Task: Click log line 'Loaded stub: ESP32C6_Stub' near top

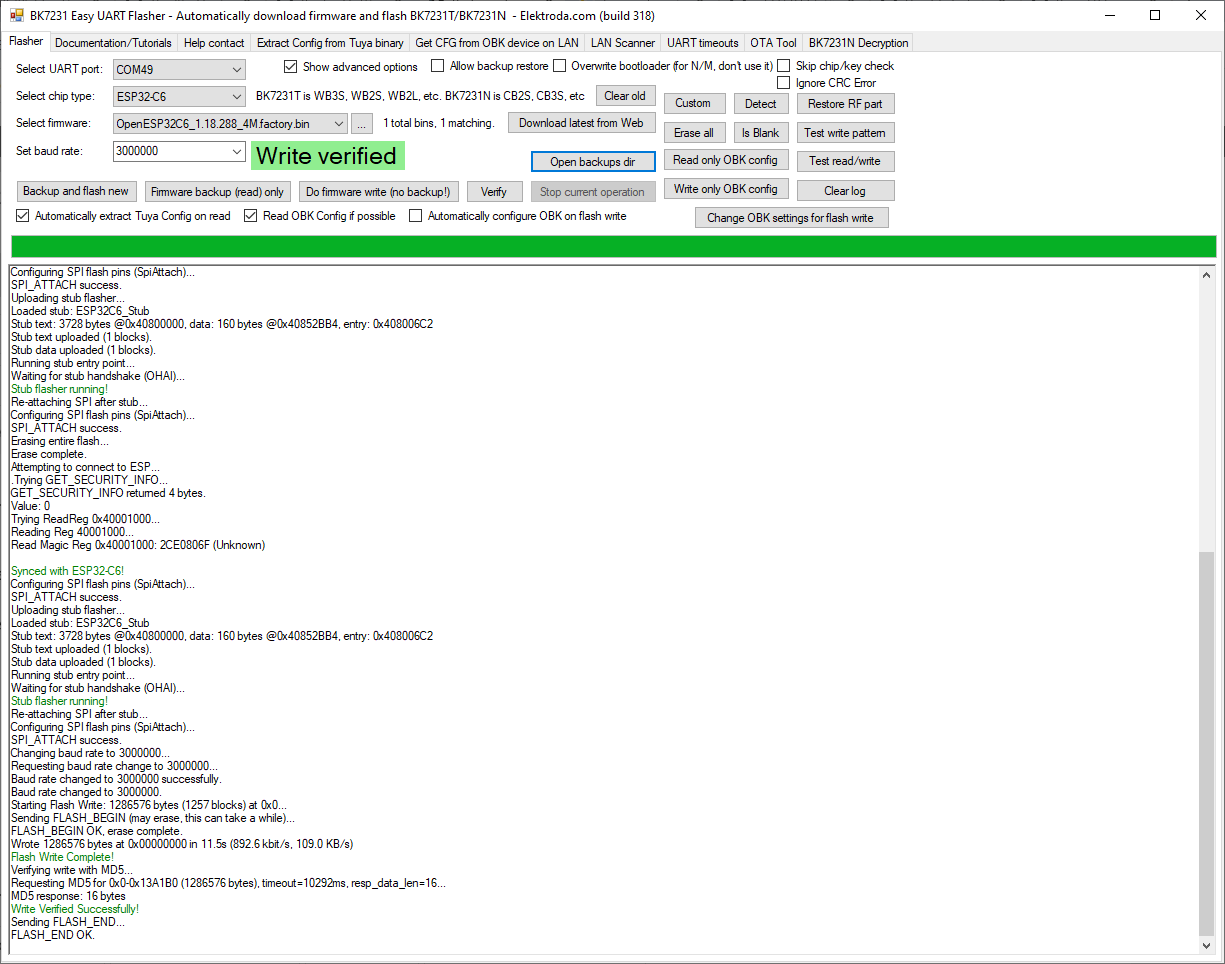Action: [80, 311]
